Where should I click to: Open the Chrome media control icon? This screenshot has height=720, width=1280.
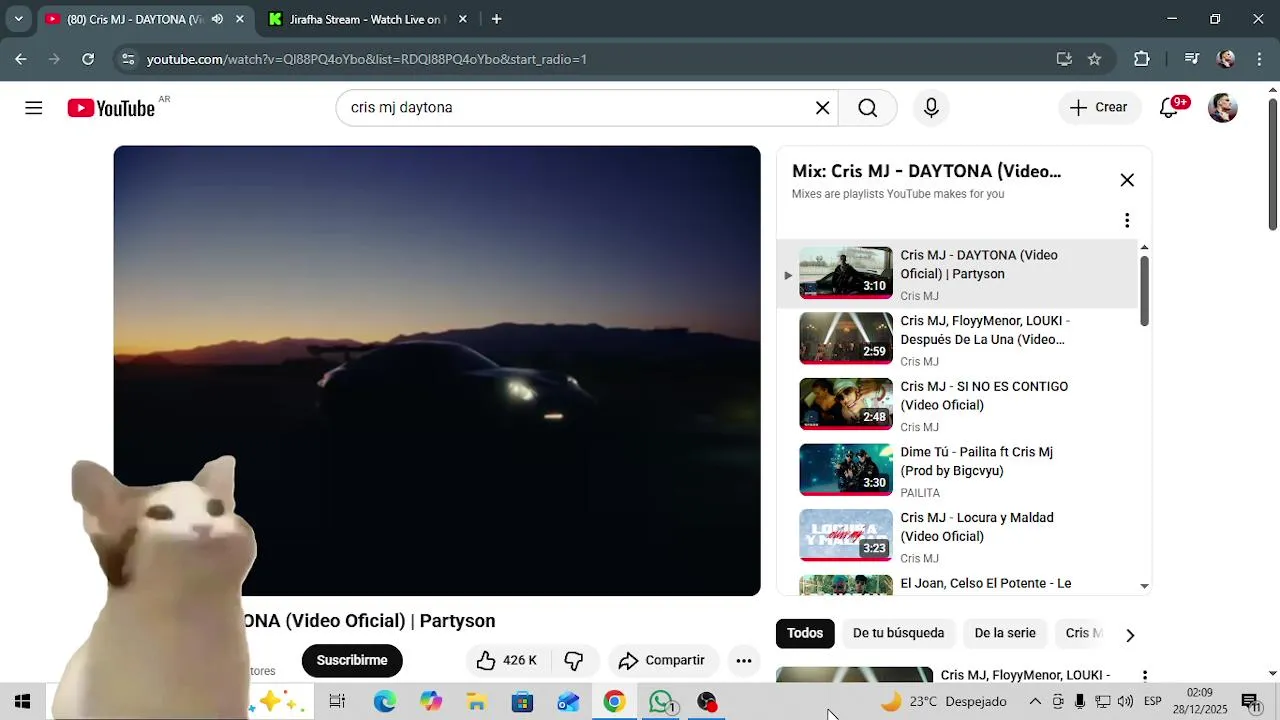click(x=1191, y=59)
